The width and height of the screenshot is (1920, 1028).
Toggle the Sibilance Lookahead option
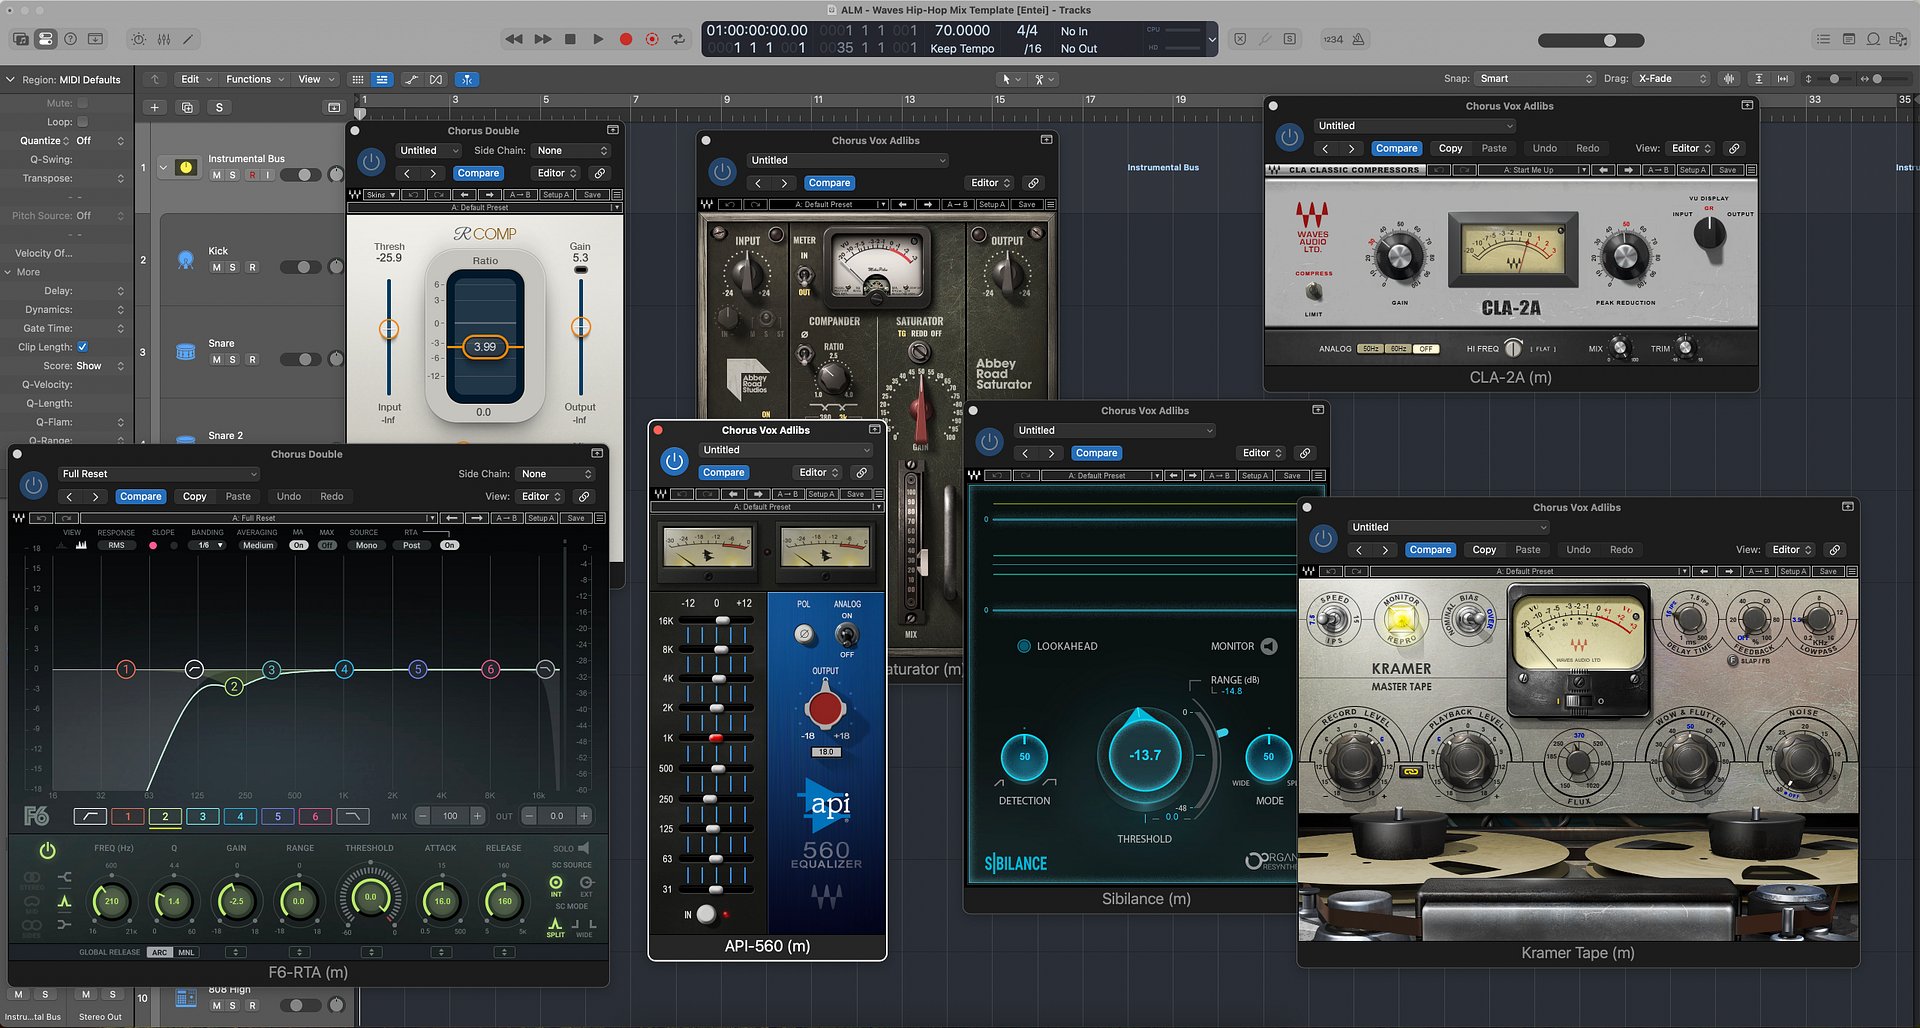point(1023,646)
